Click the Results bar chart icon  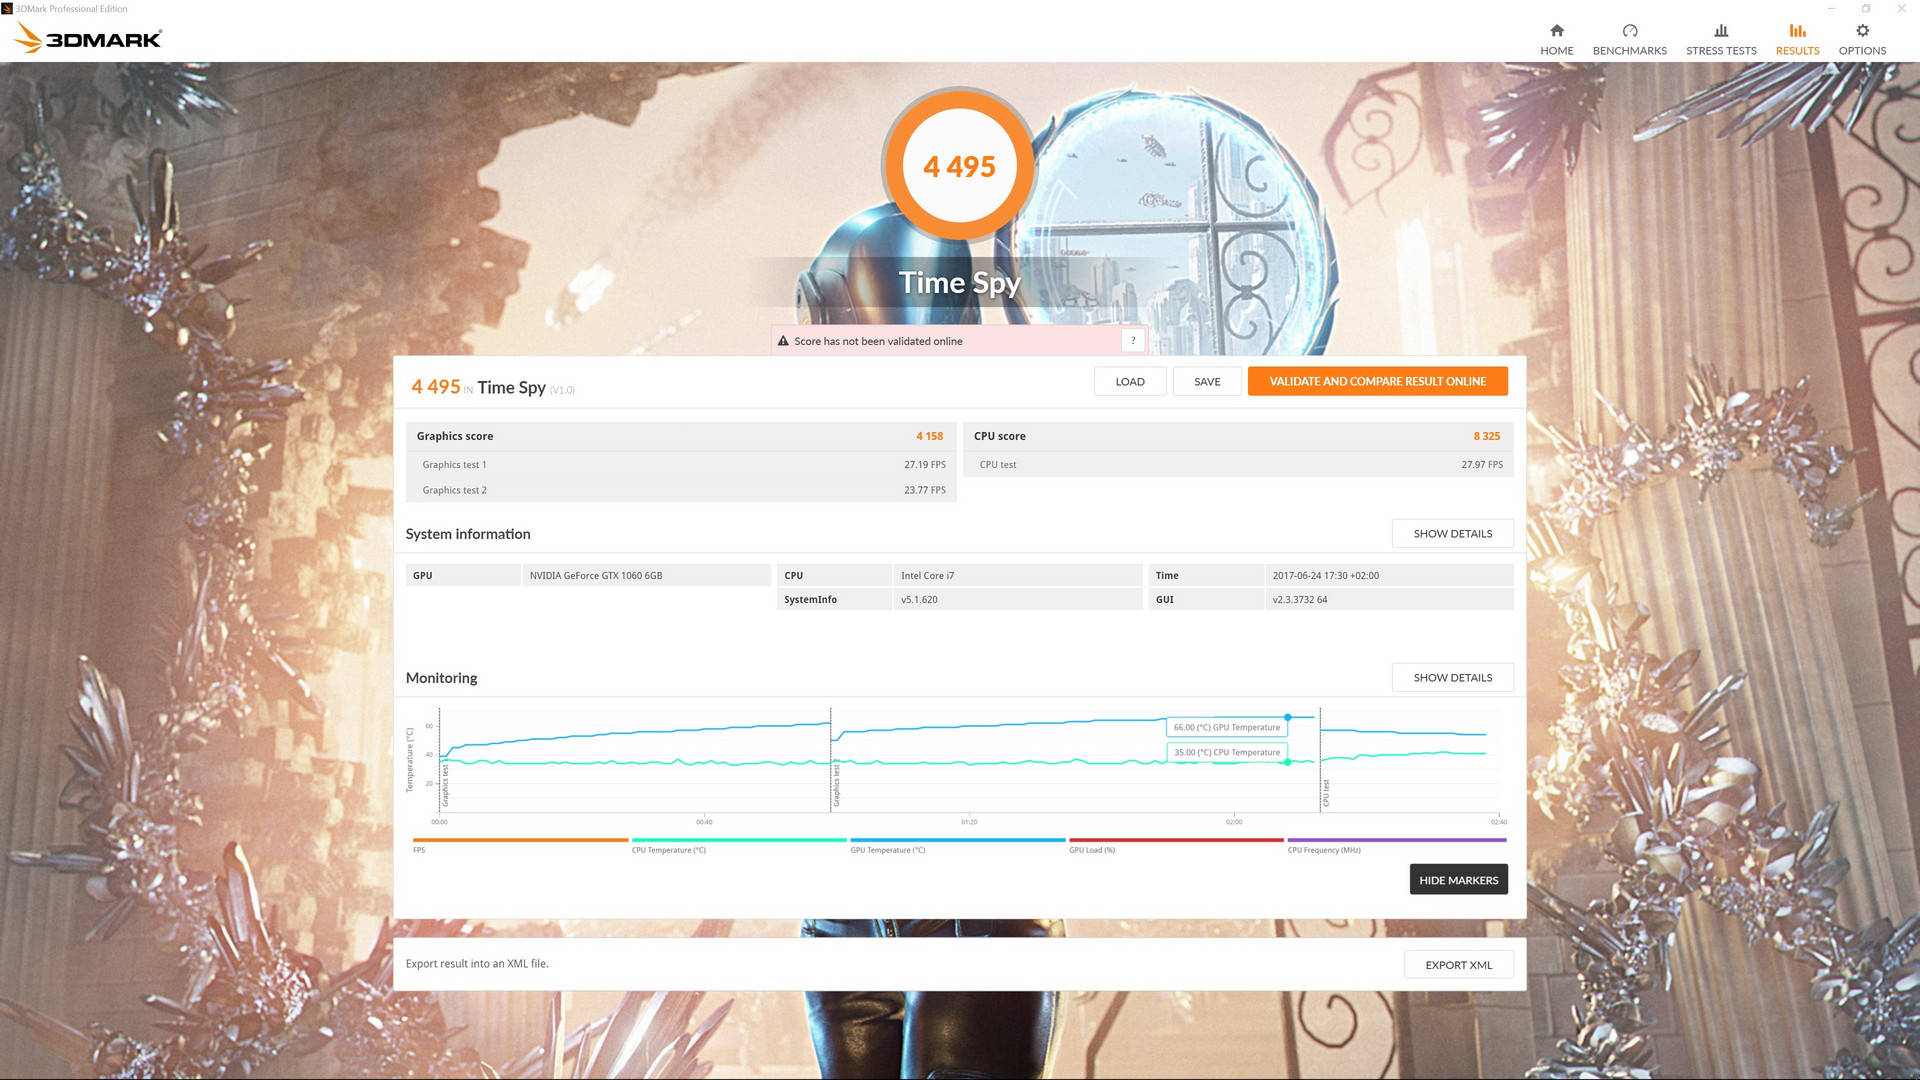[x=1797, y=31]
